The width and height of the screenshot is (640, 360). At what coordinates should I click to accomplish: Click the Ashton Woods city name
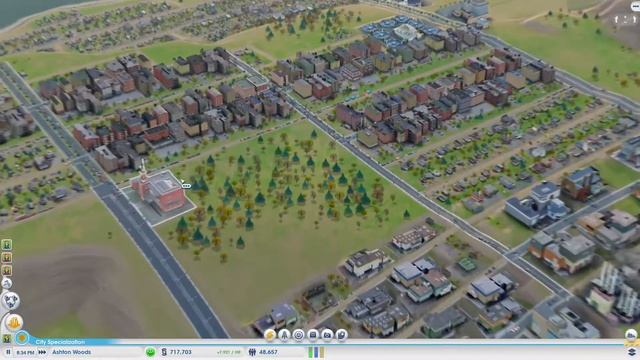click(72, 352)
